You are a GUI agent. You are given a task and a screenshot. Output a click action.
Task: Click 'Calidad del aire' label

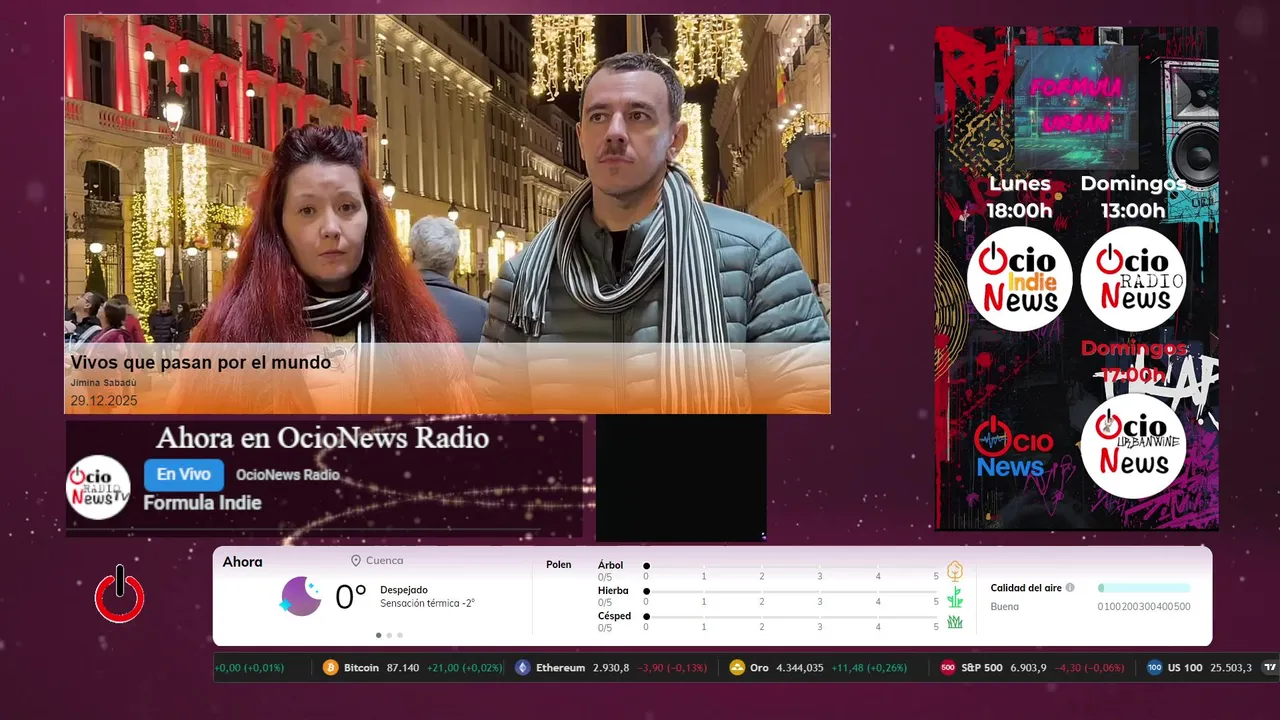1026,588
